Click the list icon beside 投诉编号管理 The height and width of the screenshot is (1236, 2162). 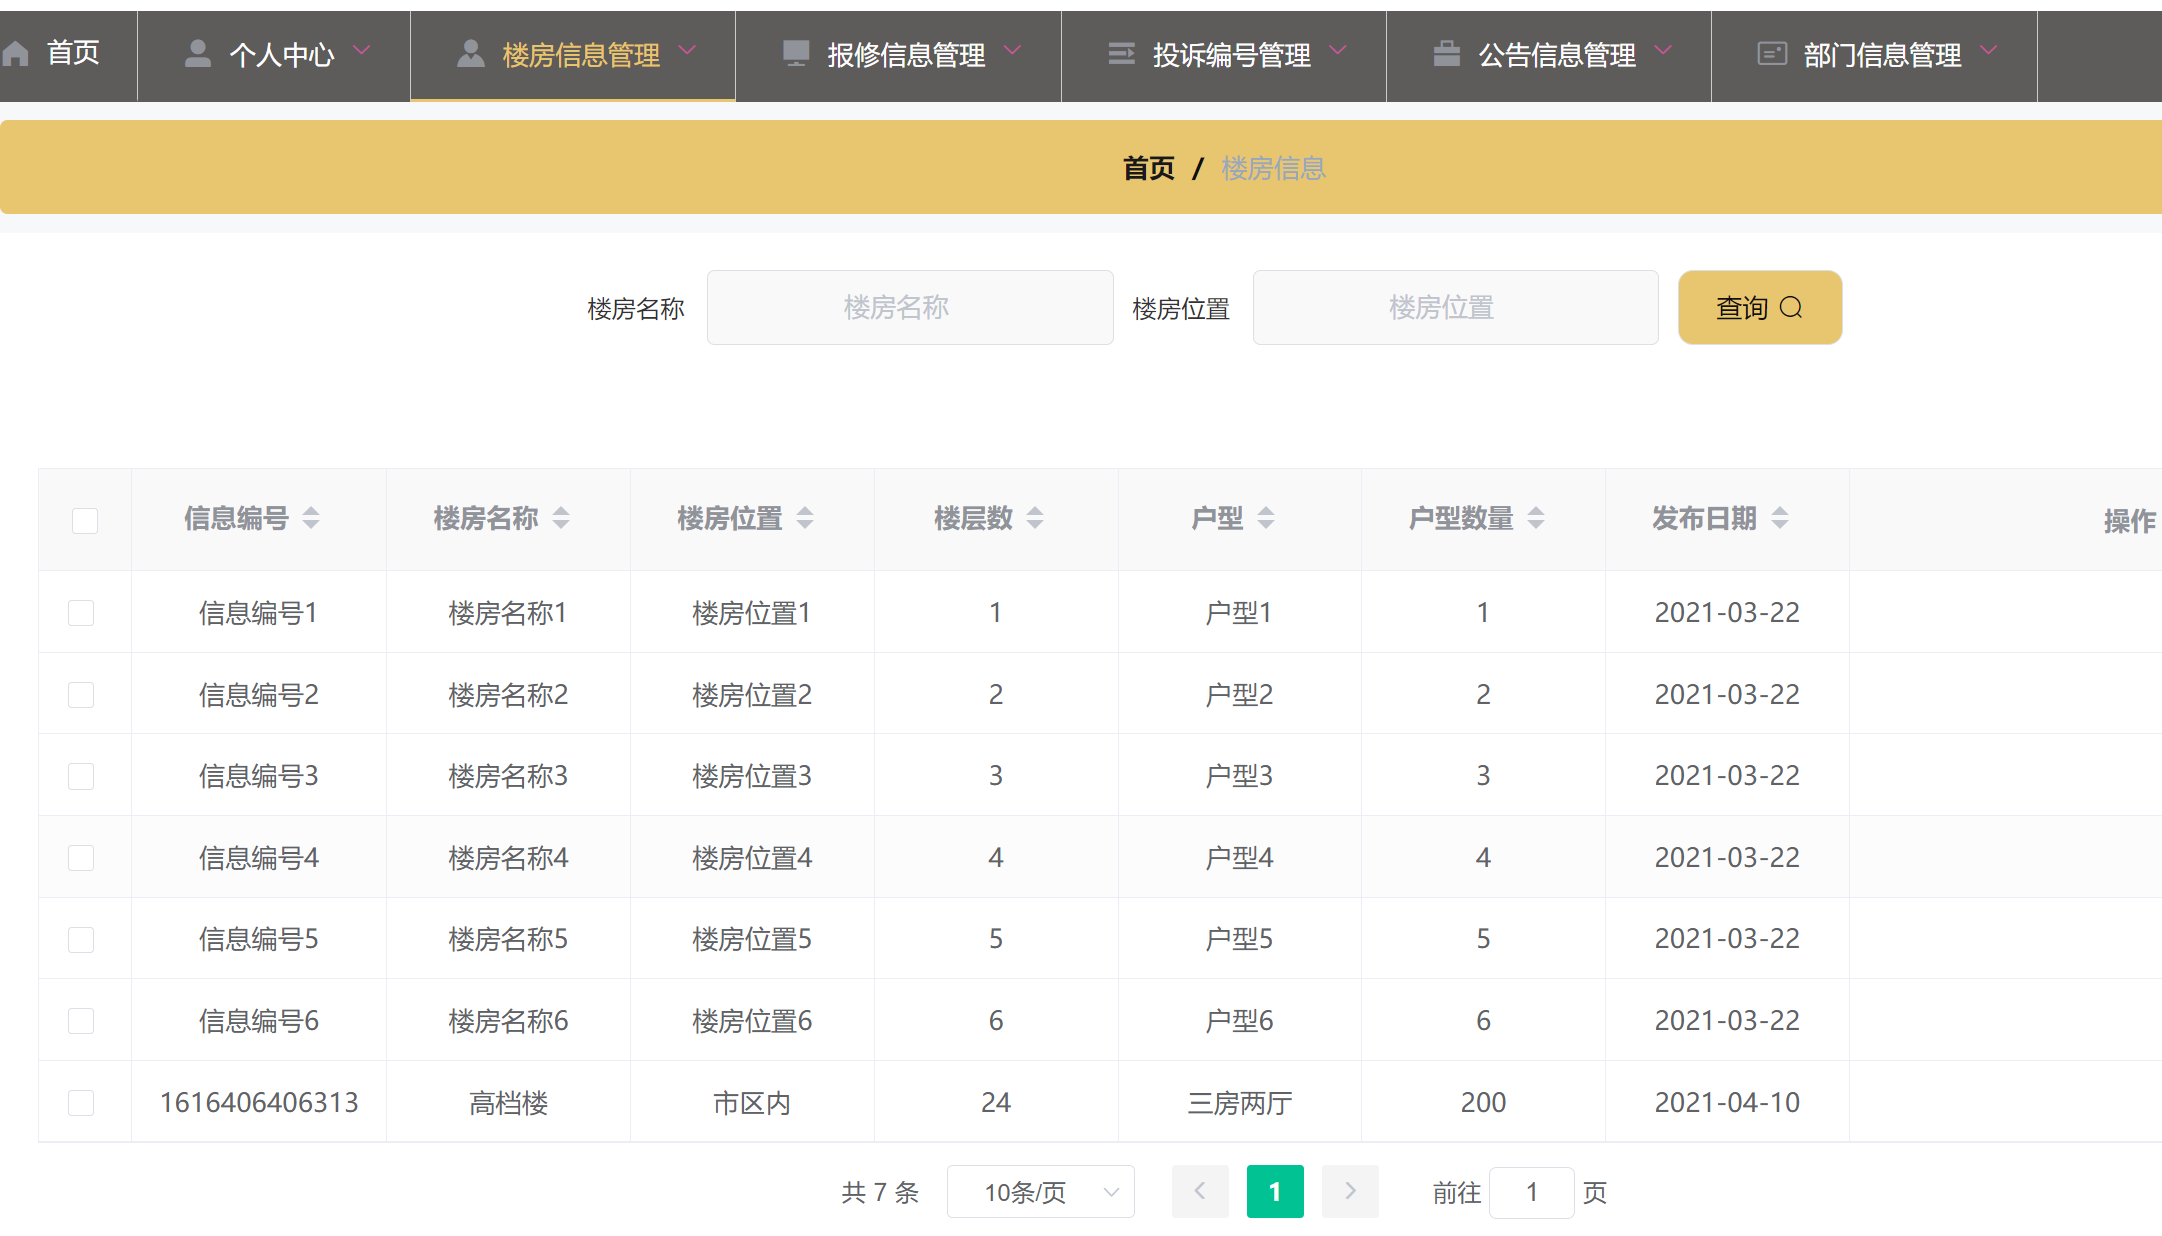coord(1122,54)
